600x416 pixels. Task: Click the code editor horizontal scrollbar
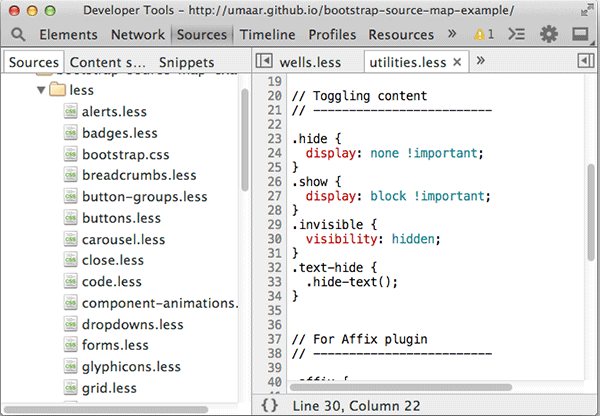coord(401,387)
